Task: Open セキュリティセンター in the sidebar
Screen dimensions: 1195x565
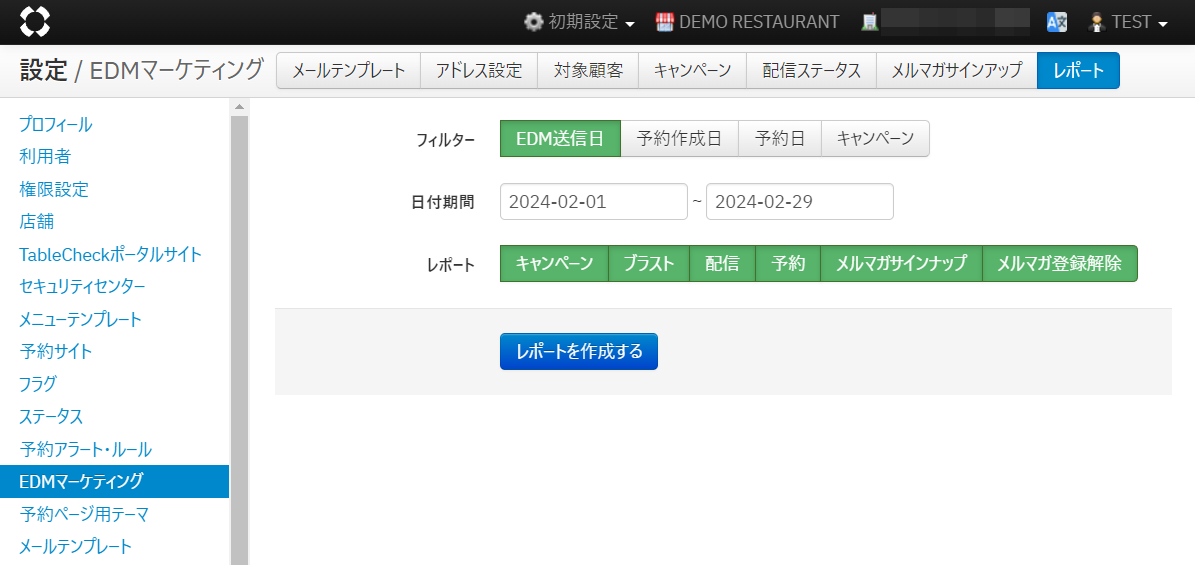Action: click(x=82, y=287)
